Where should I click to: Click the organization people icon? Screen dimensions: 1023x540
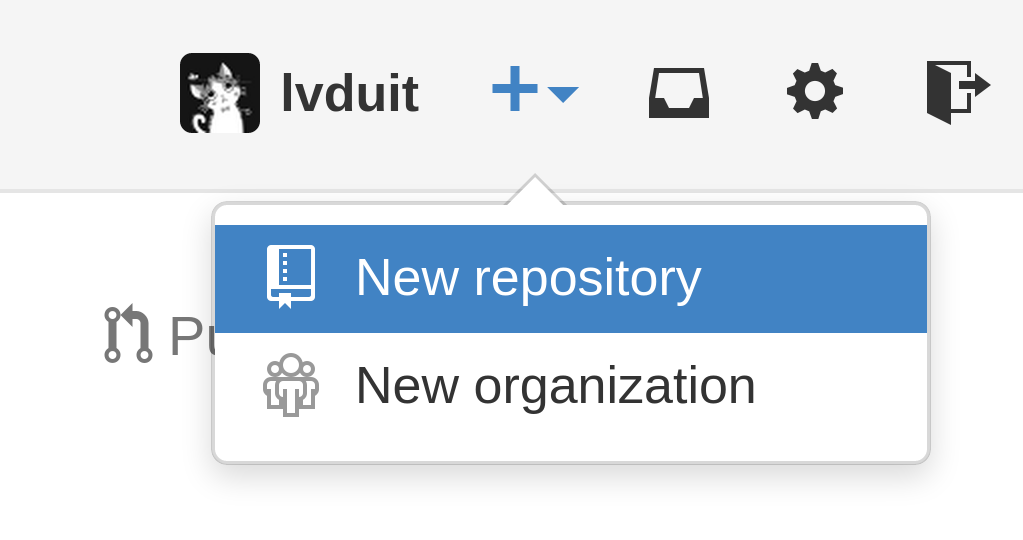coord(291,385)
